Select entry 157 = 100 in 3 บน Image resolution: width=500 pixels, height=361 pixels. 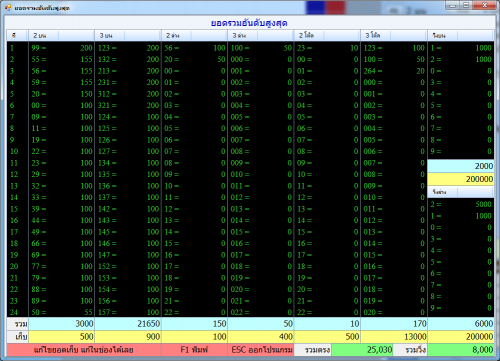click(128, 312)
